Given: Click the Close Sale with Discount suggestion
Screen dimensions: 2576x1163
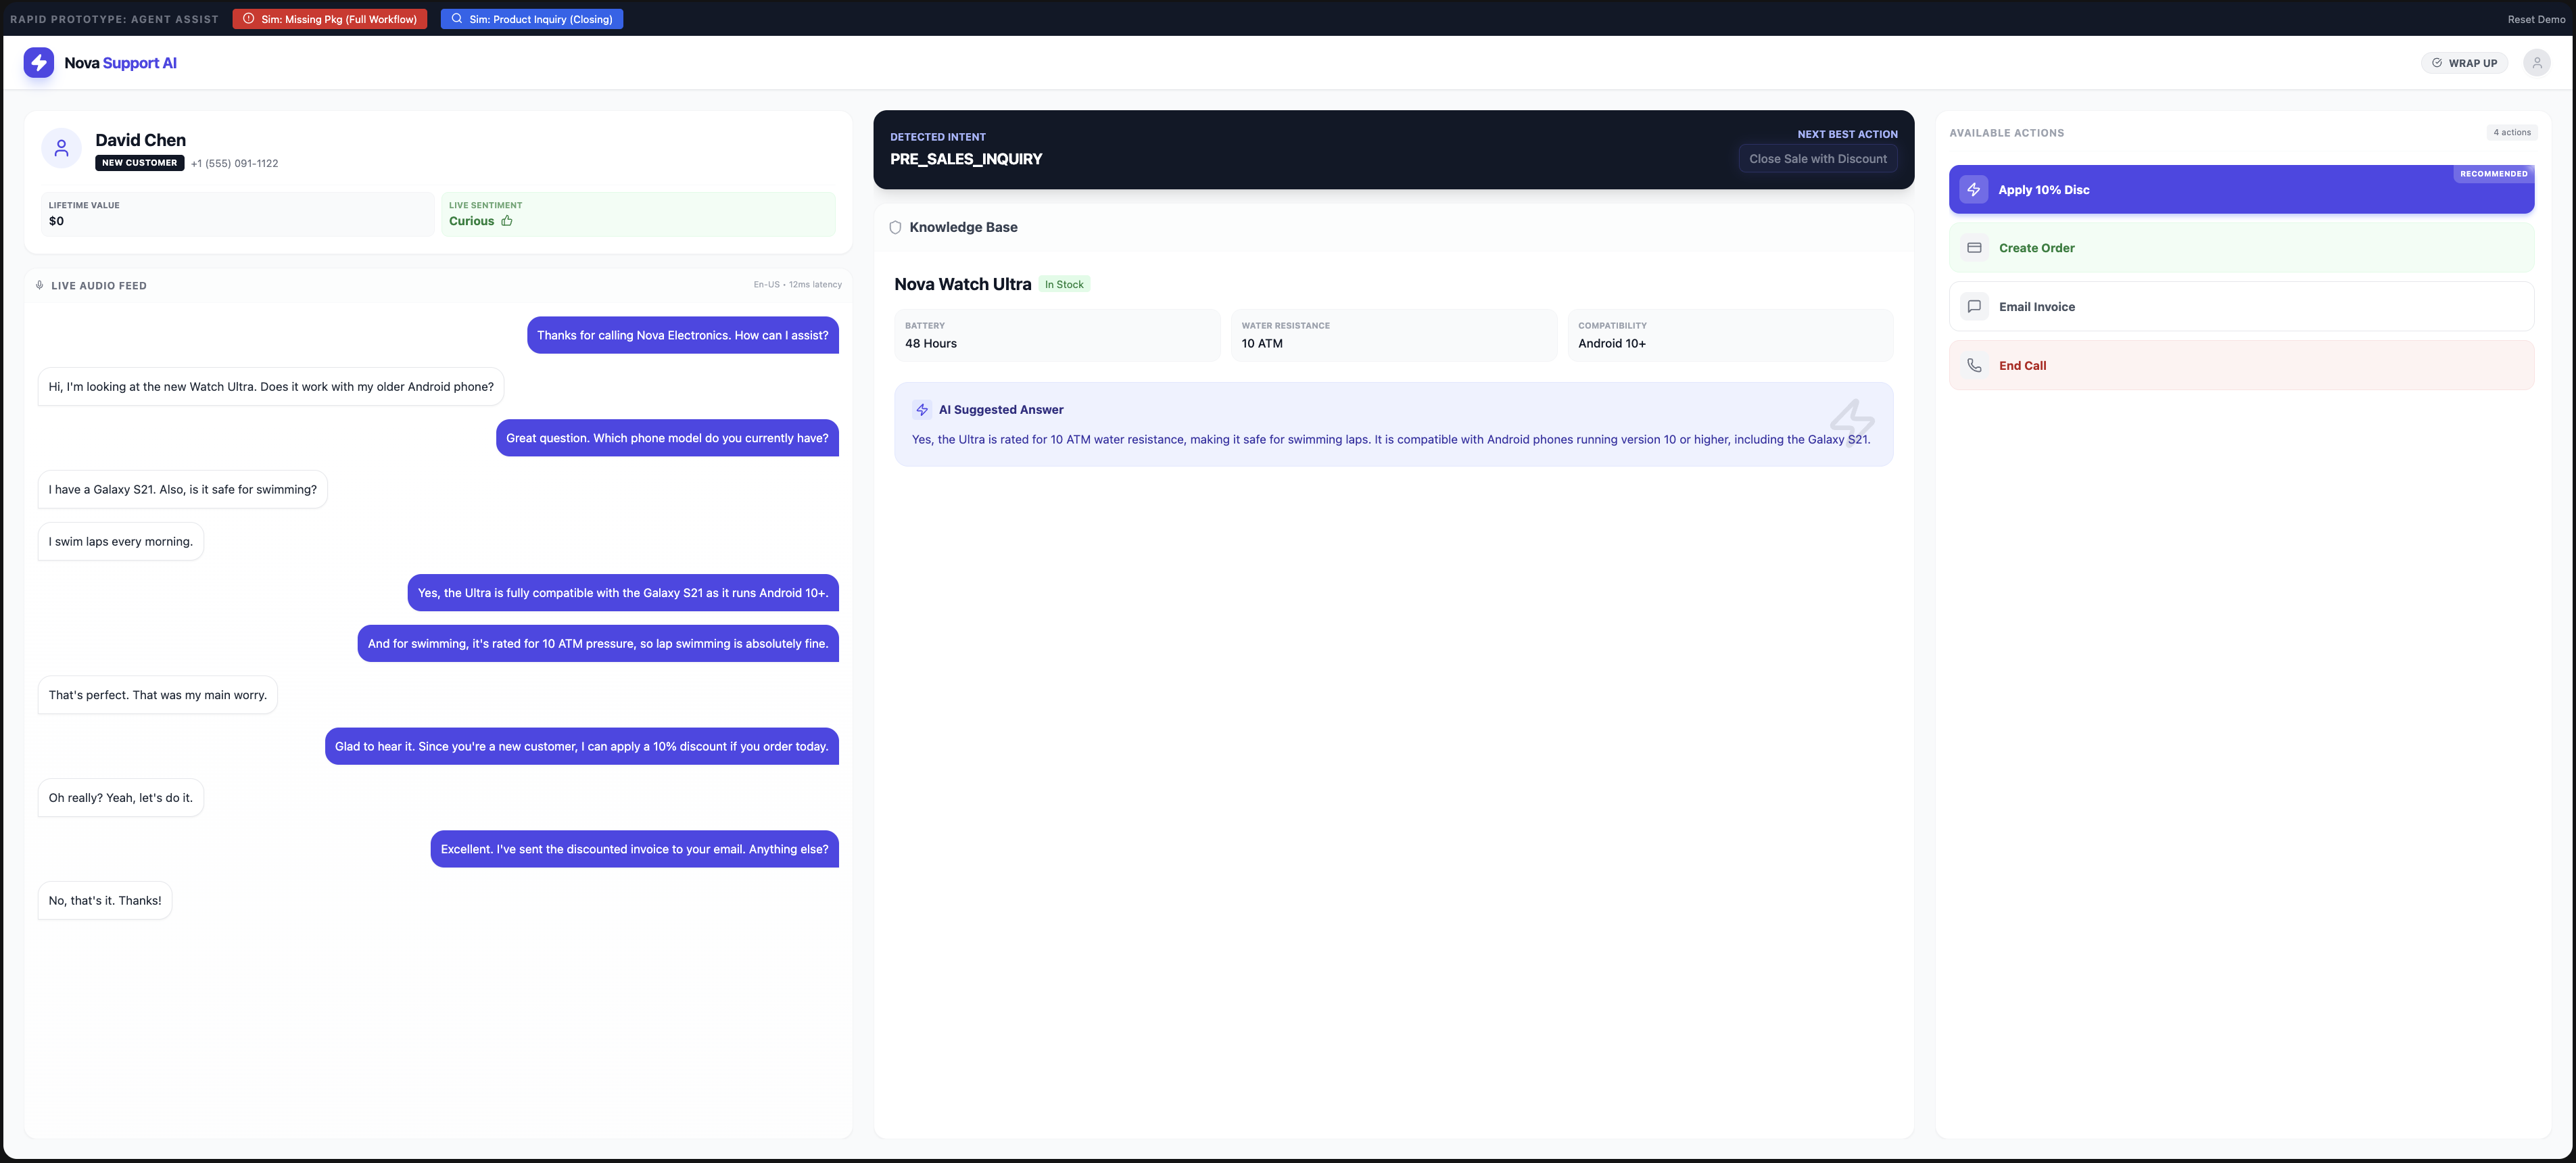Looking at the screenshot, I should pos(1817,159).
